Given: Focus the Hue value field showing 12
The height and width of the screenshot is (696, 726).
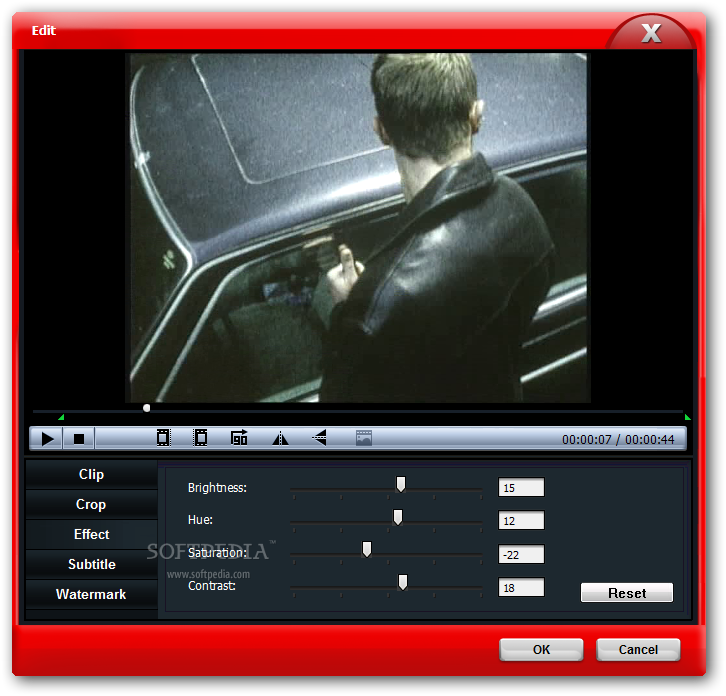Looking at the screenshot, I should pos(521,521).
